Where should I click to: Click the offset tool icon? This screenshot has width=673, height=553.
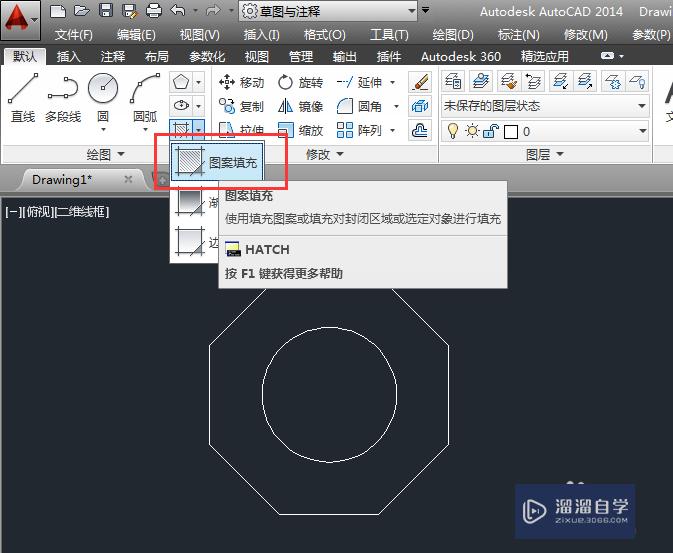[x=420, y=130]
